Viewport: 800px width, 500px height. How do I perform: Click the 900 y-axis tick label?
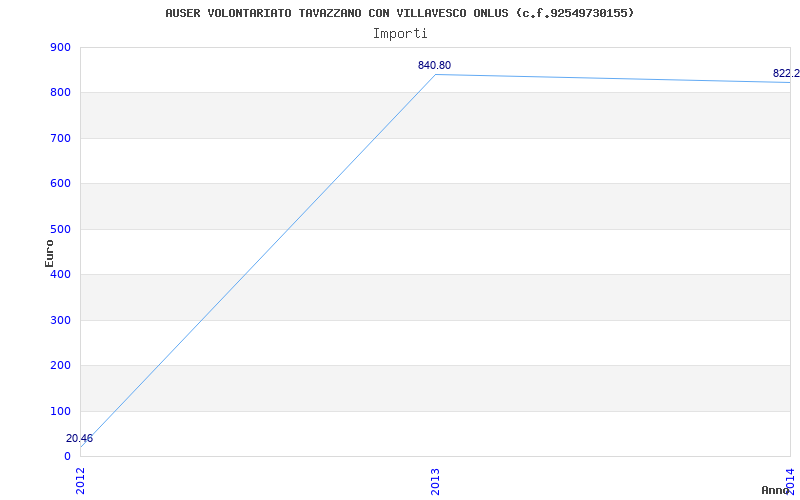coord(60,47)
